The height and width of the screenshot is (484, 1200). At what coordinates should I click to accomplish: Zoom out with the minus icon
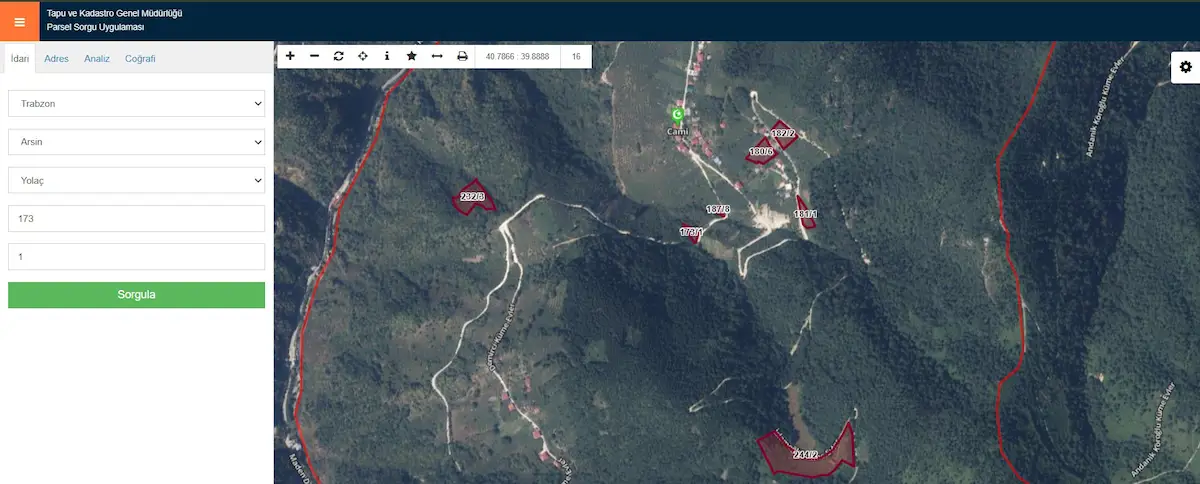314,56
